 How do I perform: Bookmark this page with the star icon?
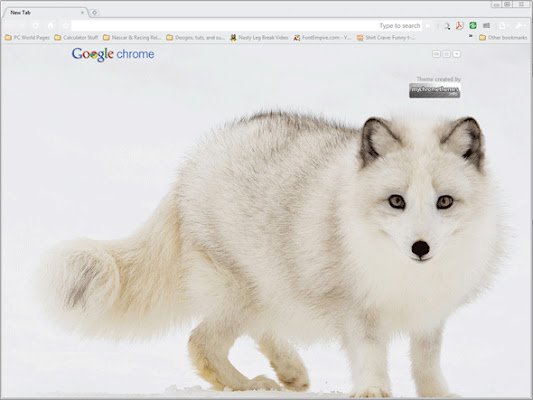coord(66,25)
